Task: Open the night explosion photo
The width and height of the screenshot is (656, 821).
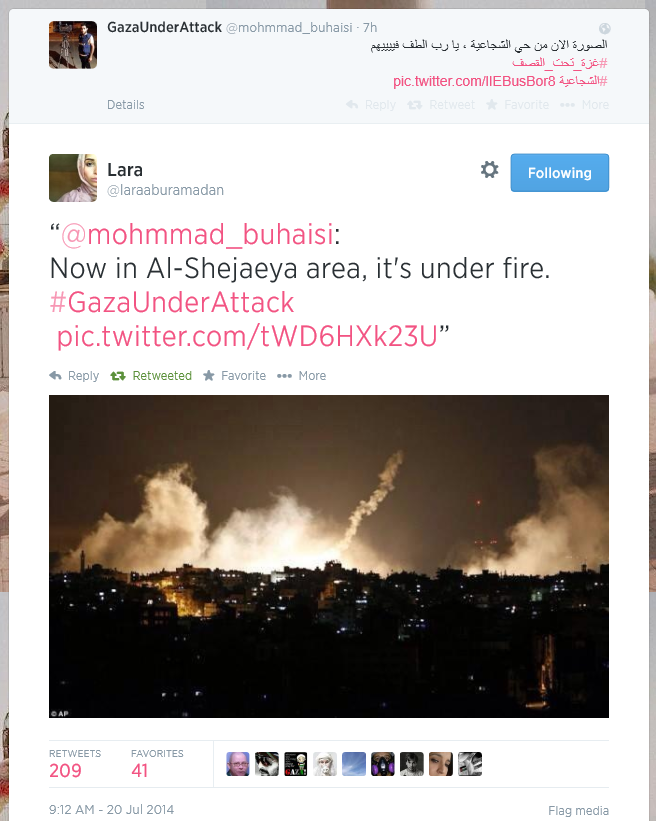Action: 329,556
